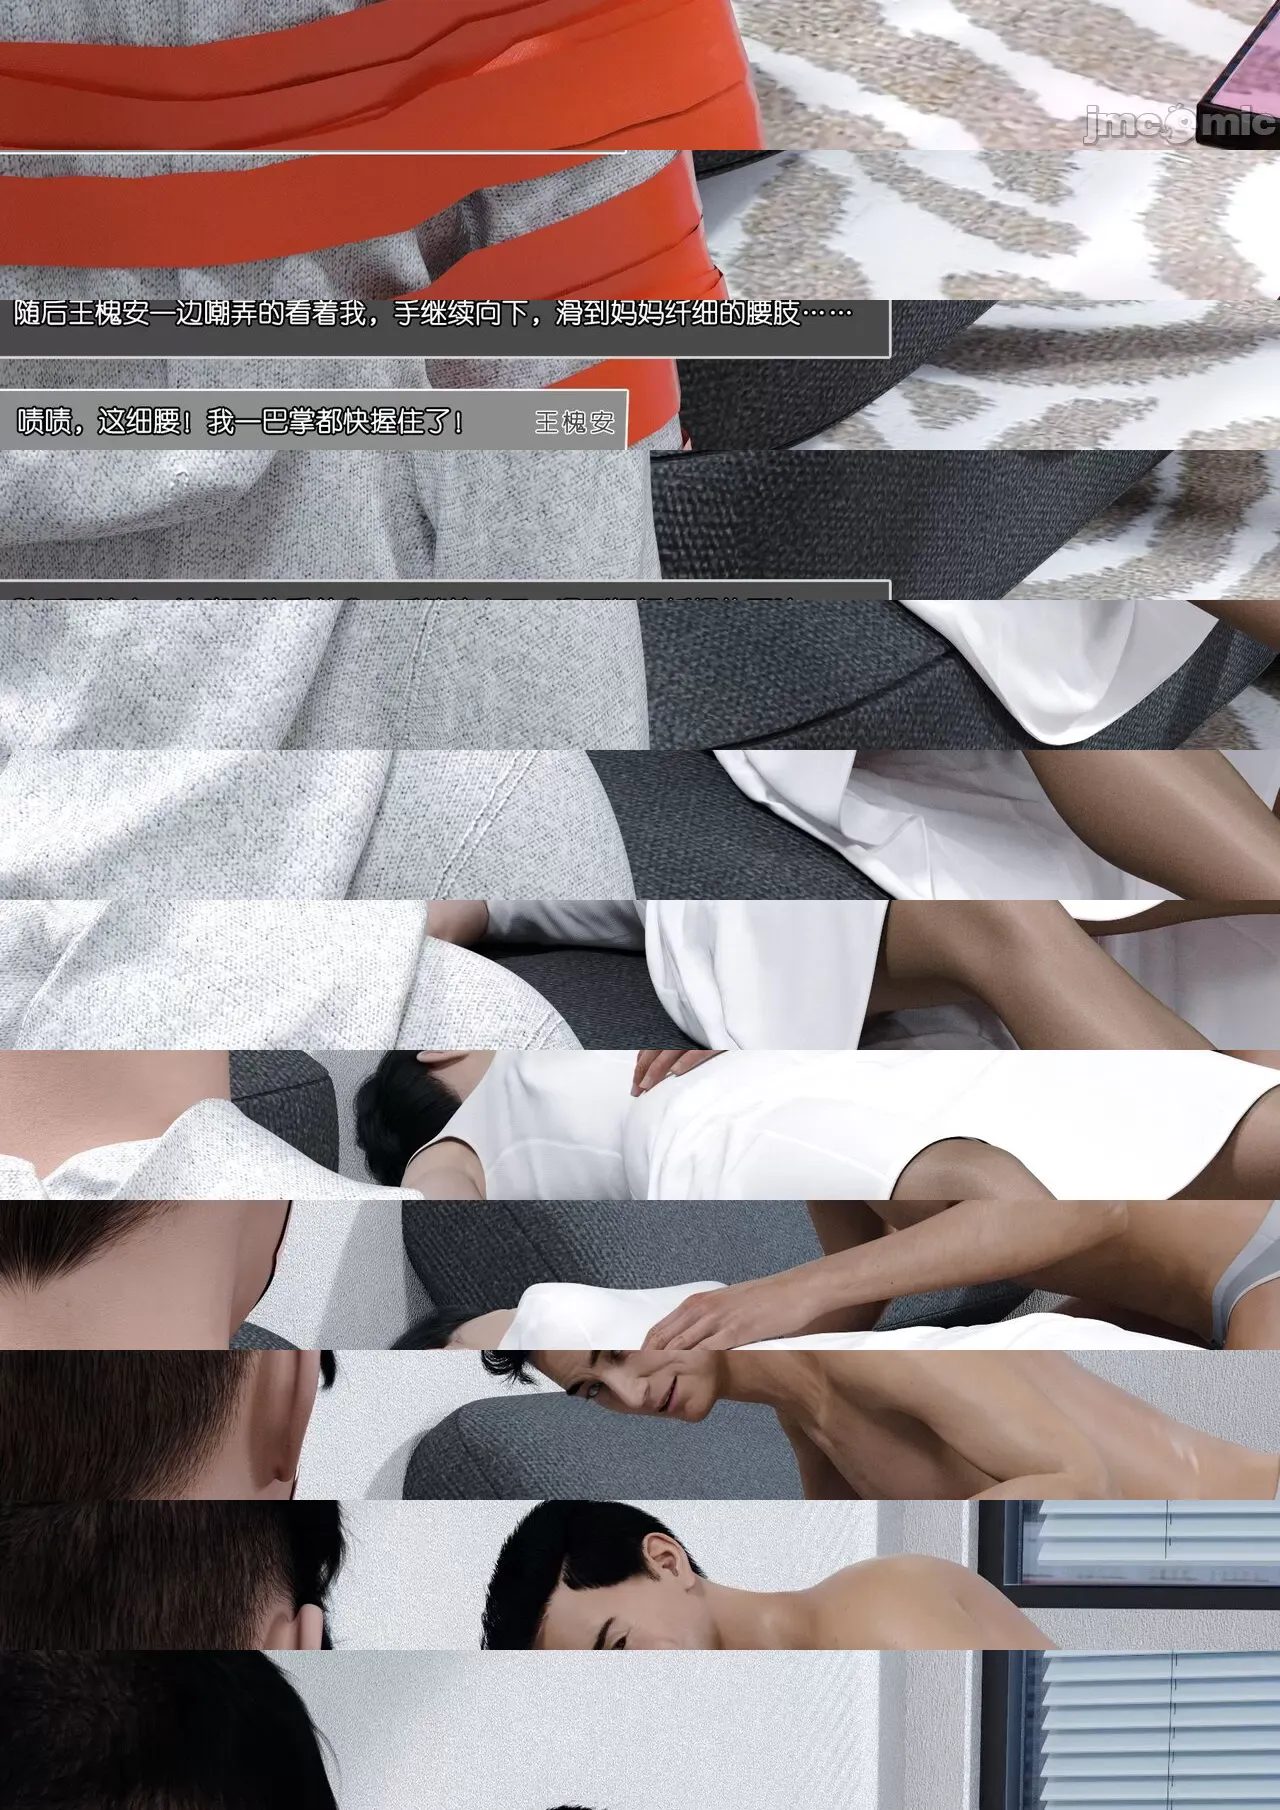Click the speaker name label 王槐安
Viewport: 1280px width, 1810px height.
click(x=574, y=422)
